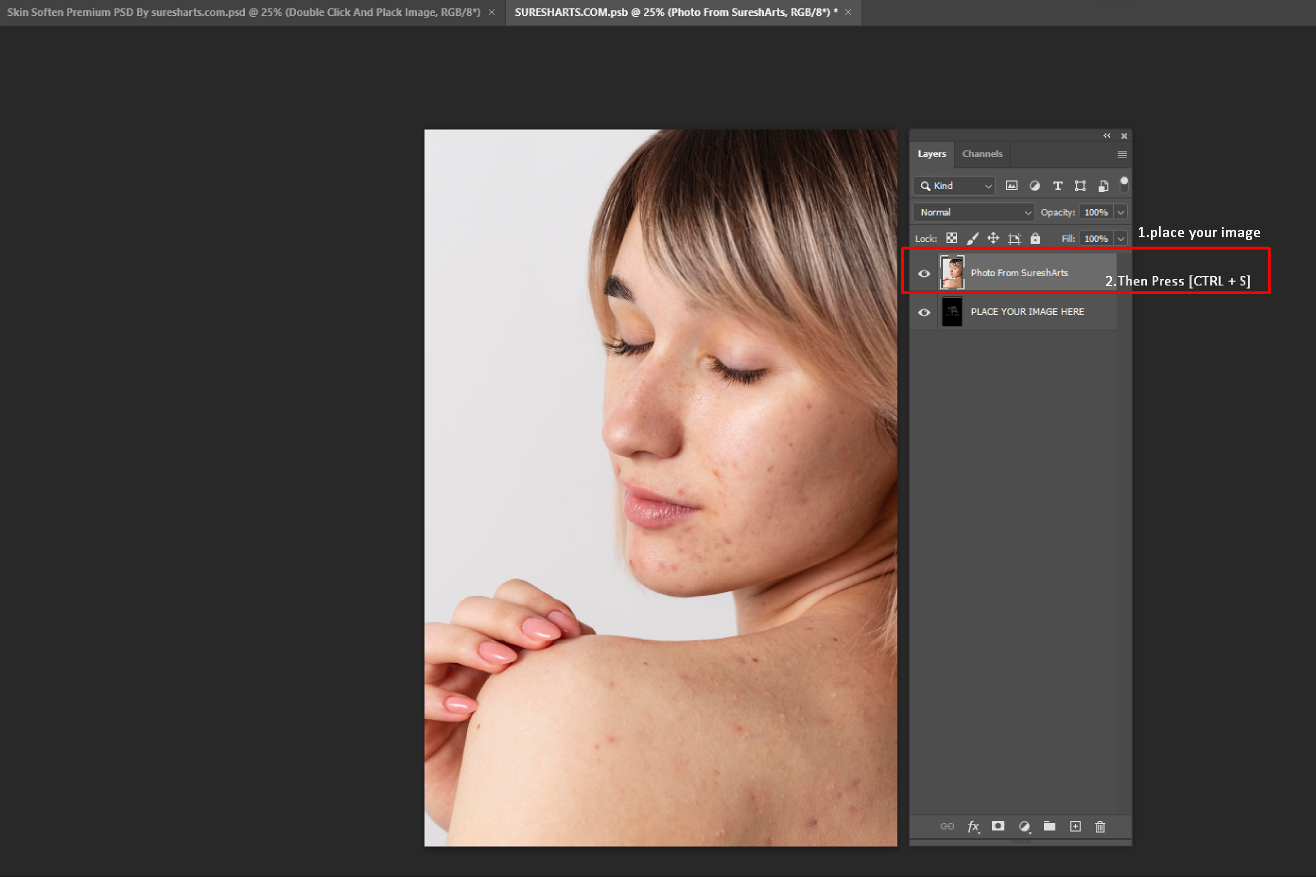Close the Skin Soften Premium PSD tab
Screen dimensions: 1316x877
click(x=492, y=12)
